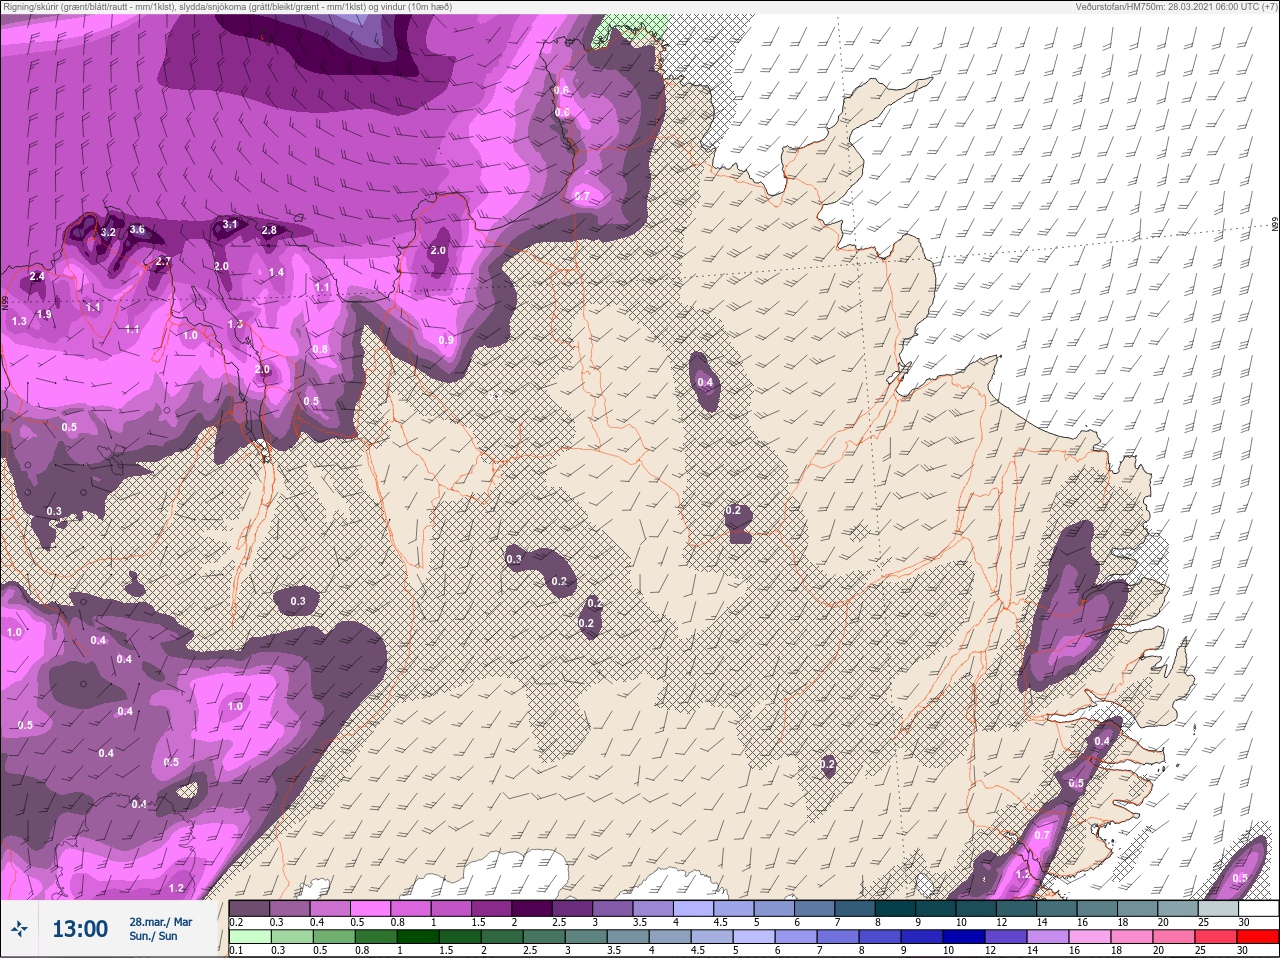Select the 16 light pink swatch in rain scale
The height and width of the screenshot is (958, 1280).
coord(1090,937)
